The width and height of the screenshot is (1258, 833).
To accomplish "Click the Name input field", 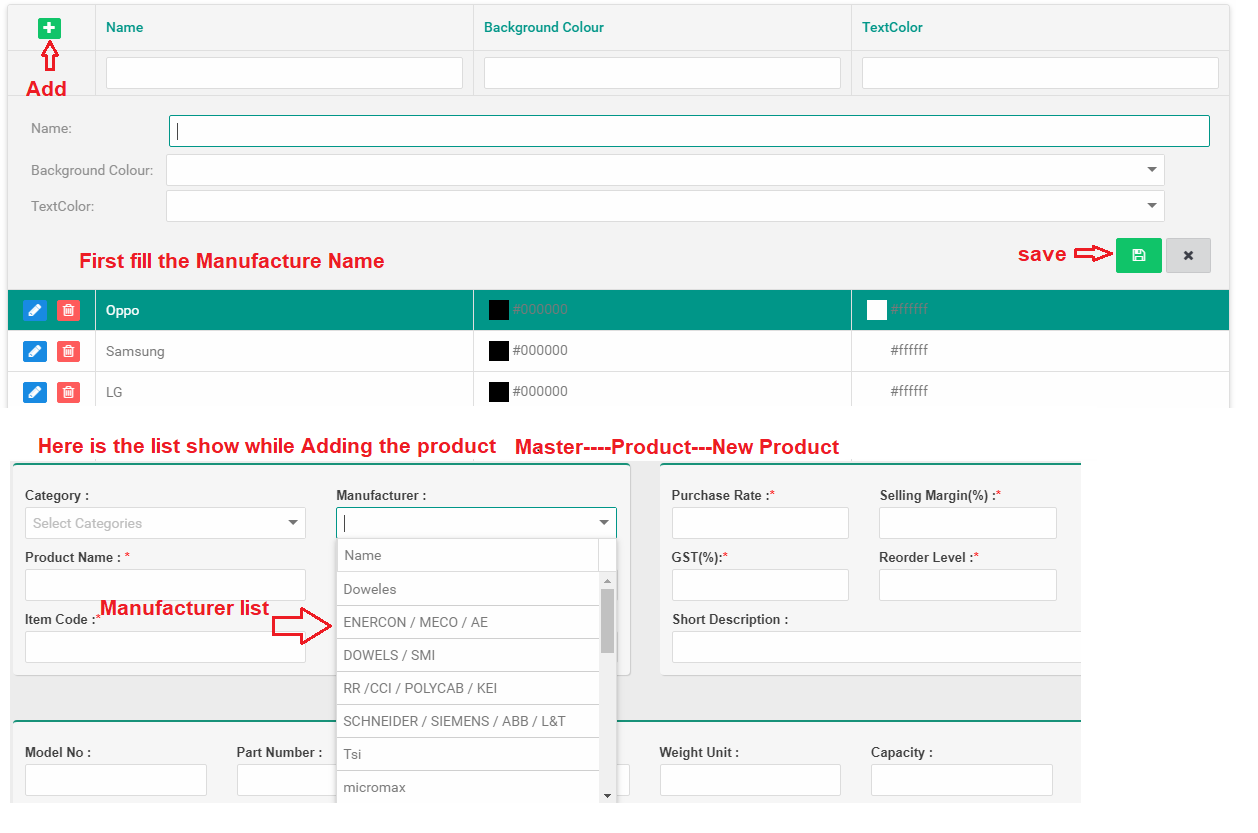I will click(x=688, y=130).
